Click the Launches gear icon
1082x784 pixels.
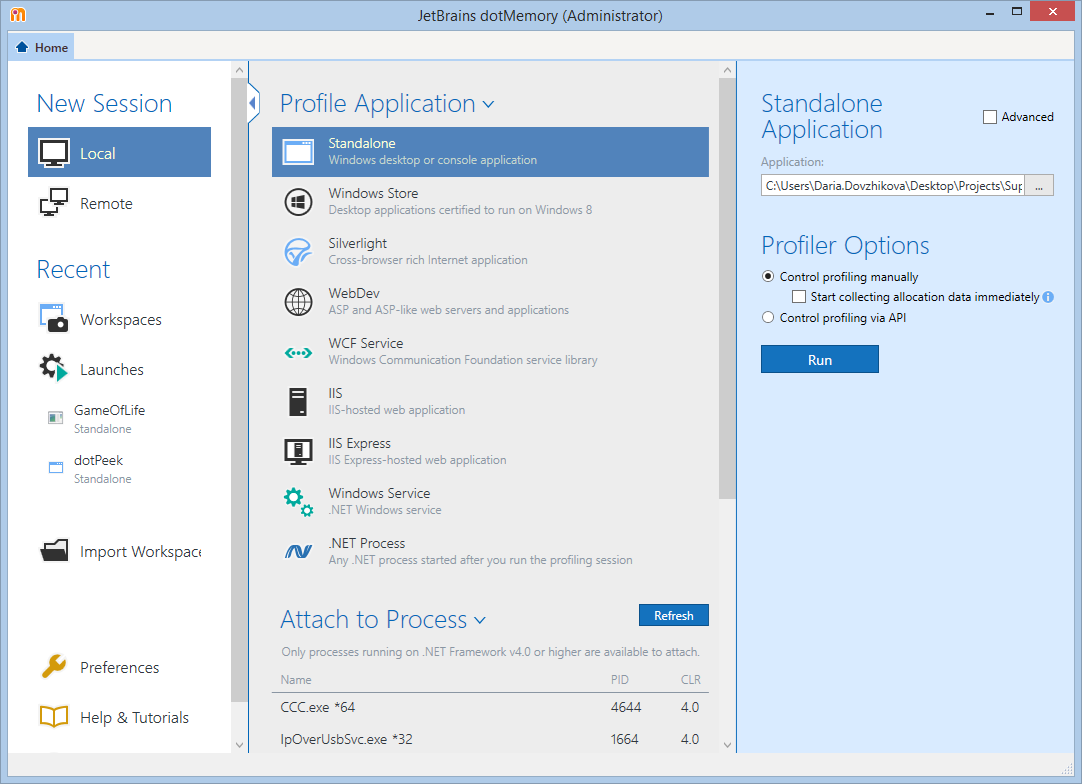(x=54, y=368)
